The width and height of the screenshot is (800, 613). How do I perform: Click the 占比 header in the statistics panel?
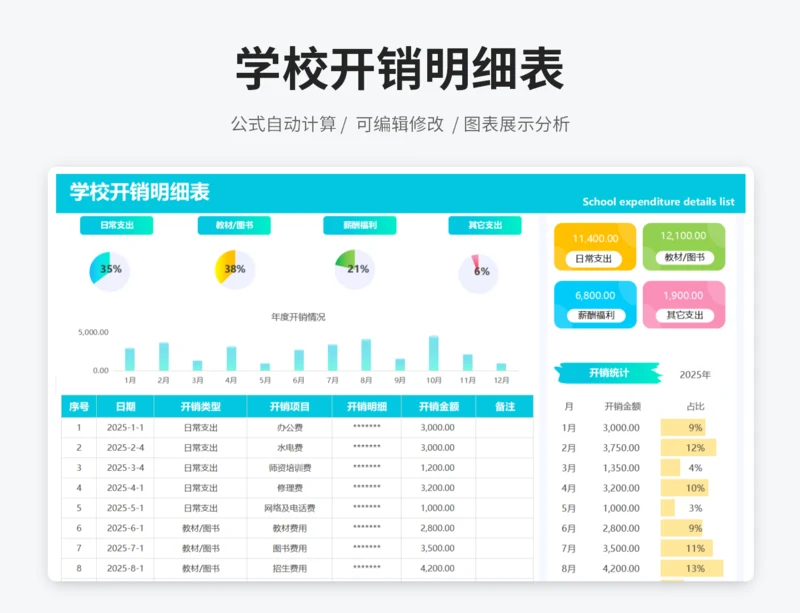point(695,406)
